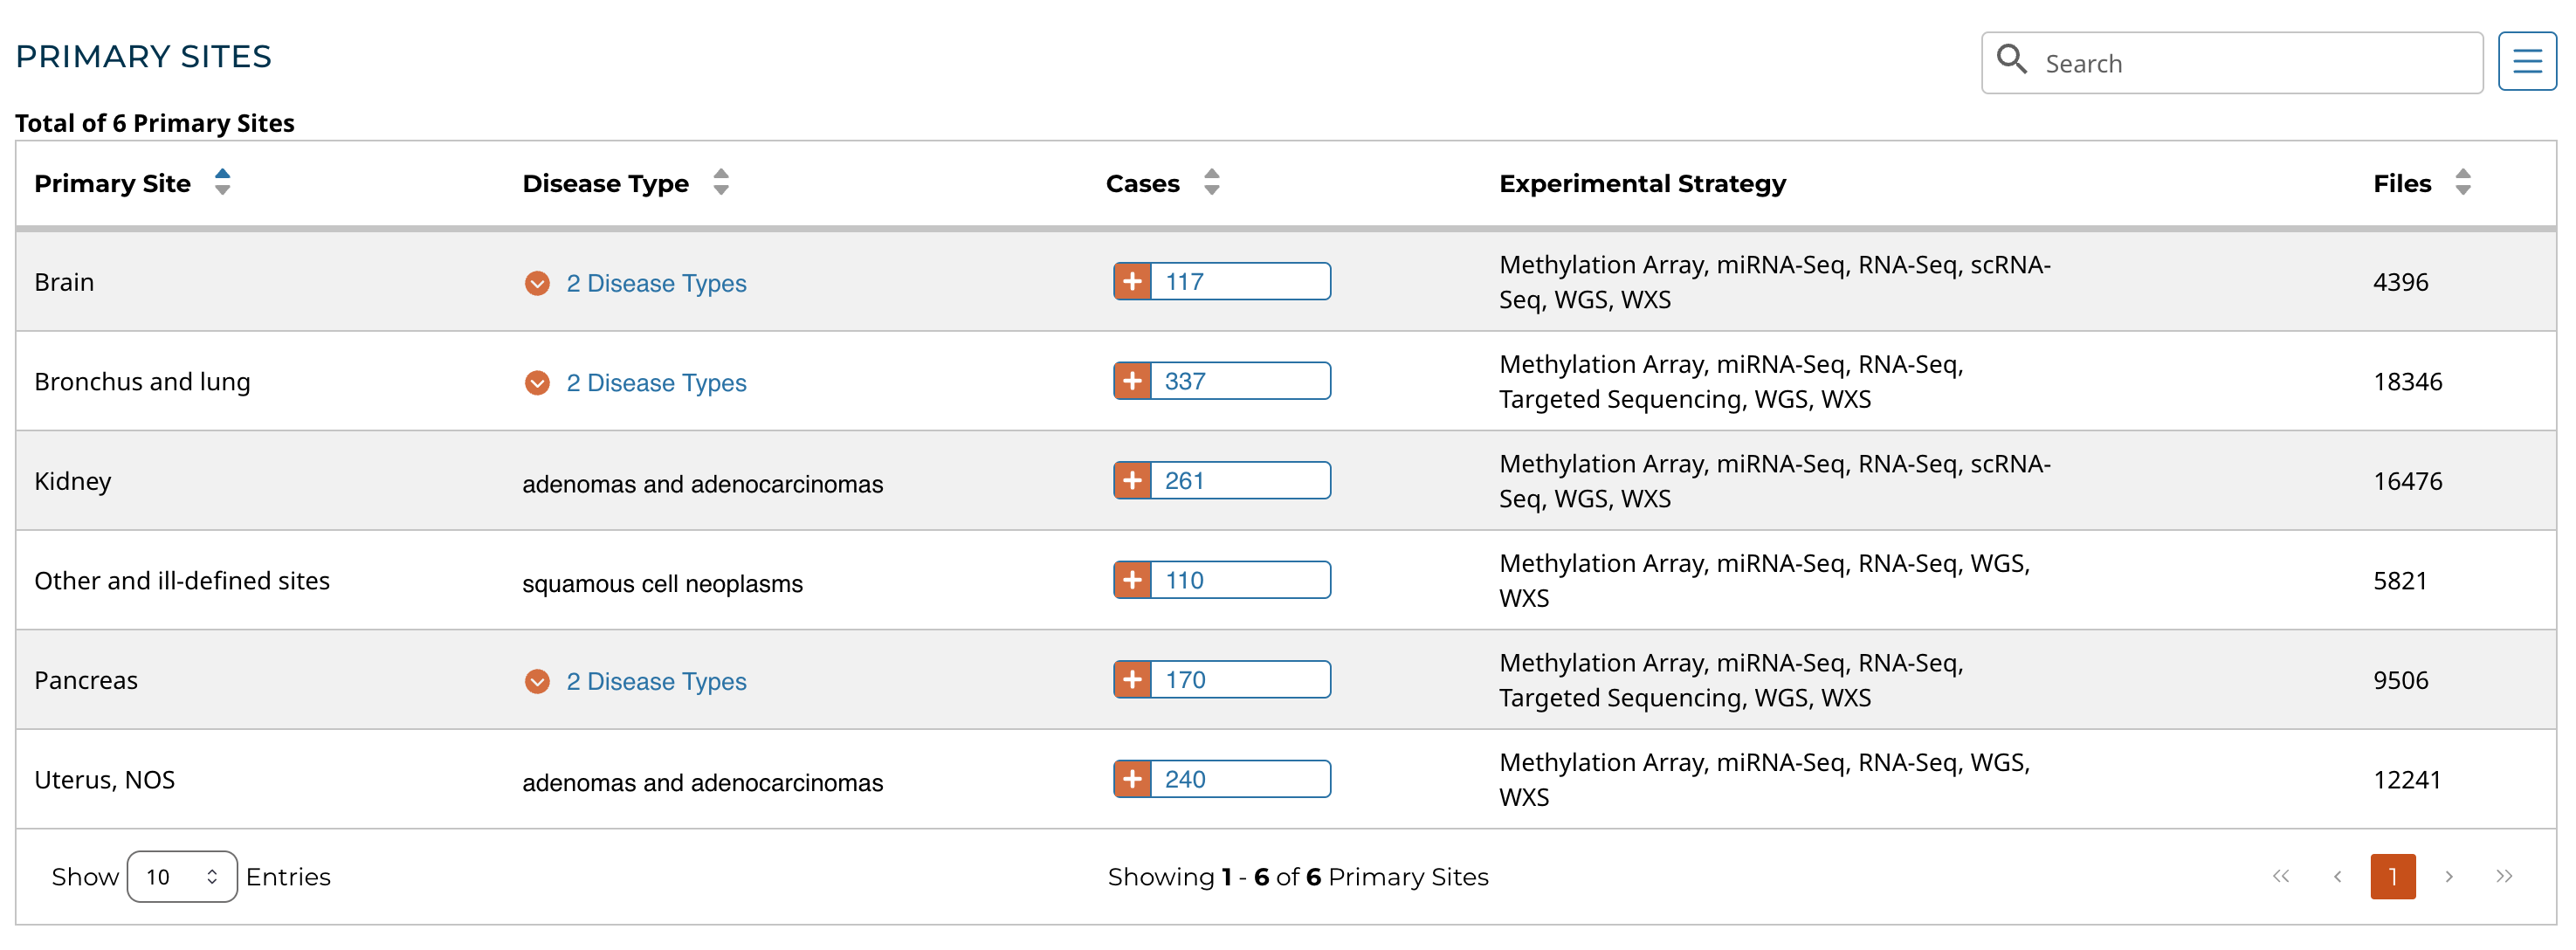
Task: Sort table by Files column
Action: [2462, 182]
